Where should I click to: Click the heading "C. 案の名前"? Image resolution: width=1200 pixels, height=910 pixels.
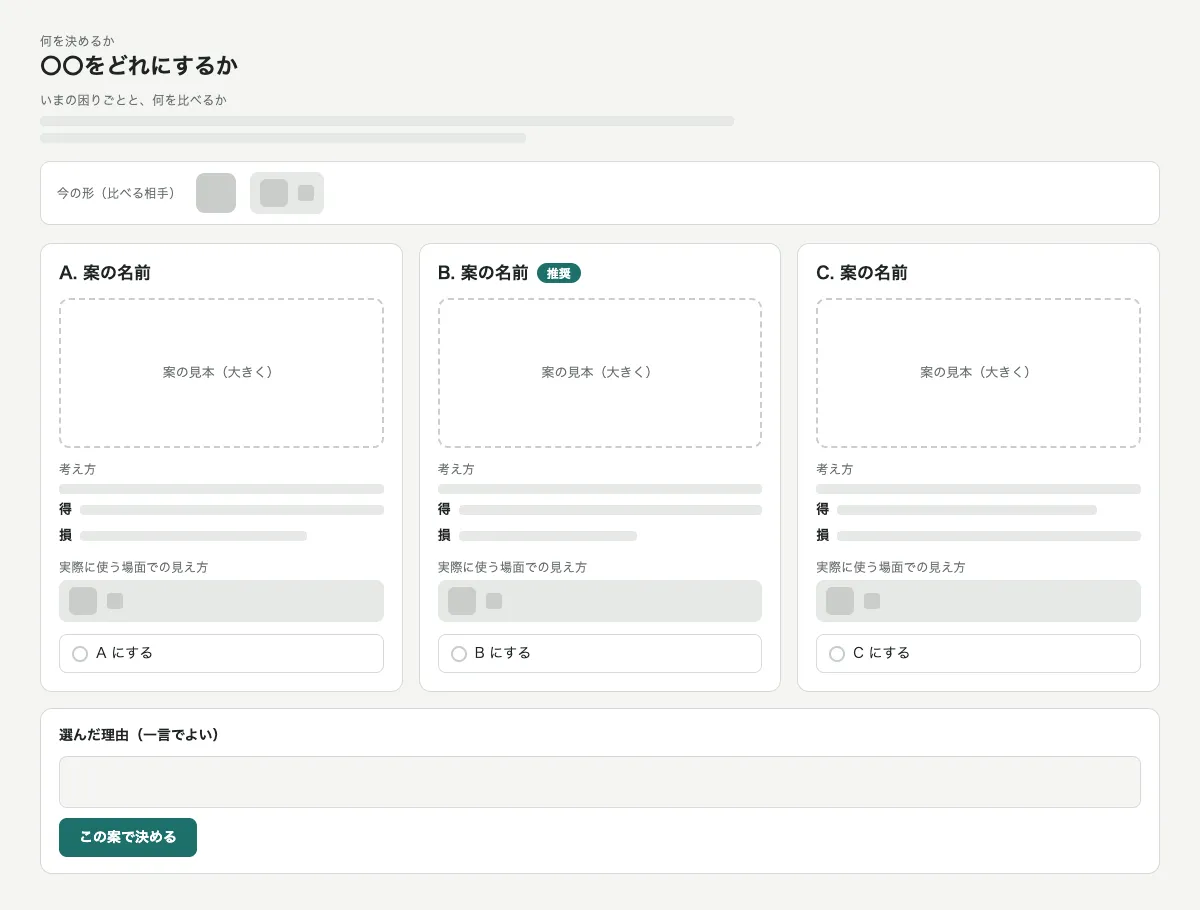point(862,273)
